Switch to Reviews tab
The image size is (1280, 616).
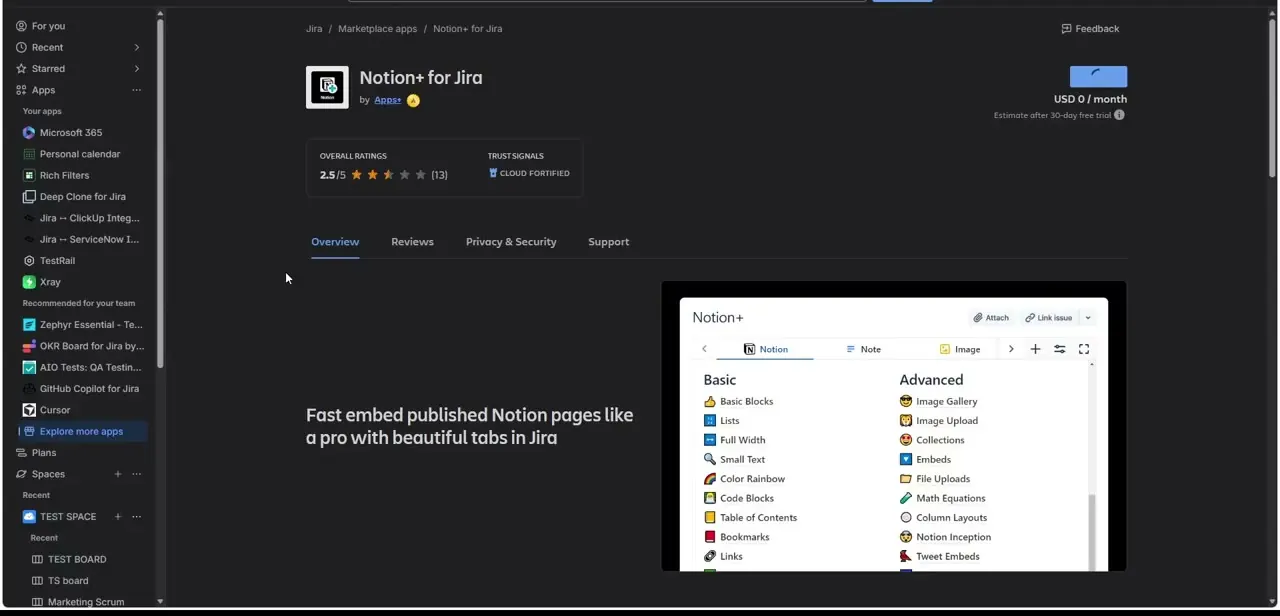tap(412, 242)
